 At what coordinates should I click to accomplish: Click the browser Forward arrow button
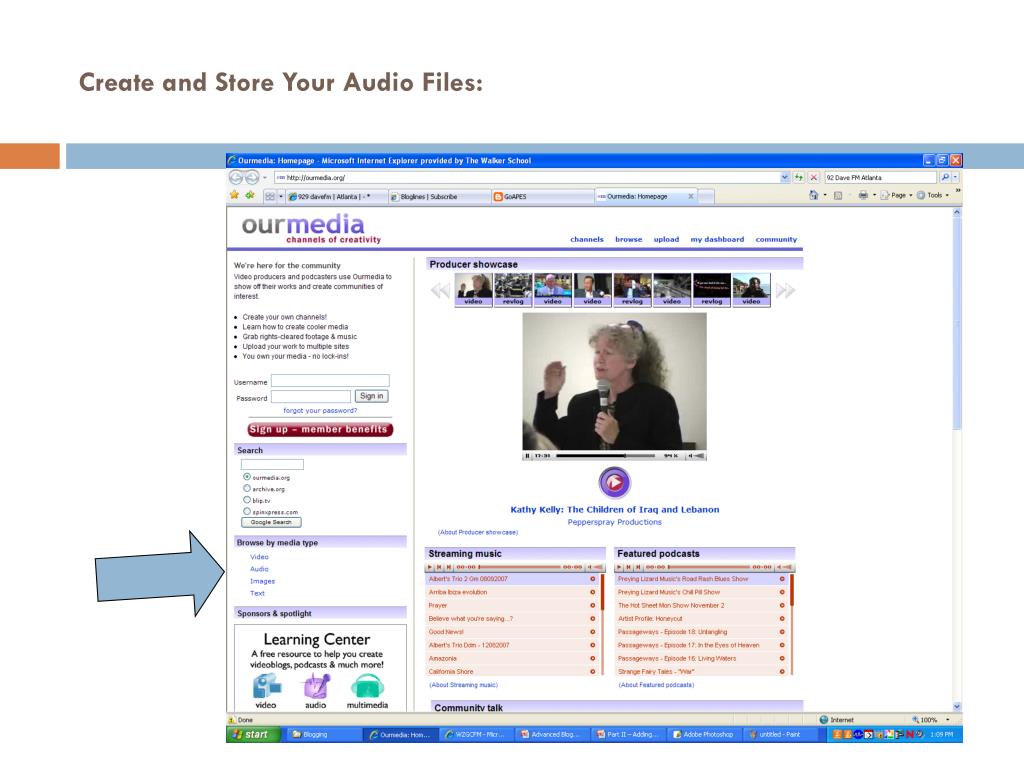(x=251, y=177)
